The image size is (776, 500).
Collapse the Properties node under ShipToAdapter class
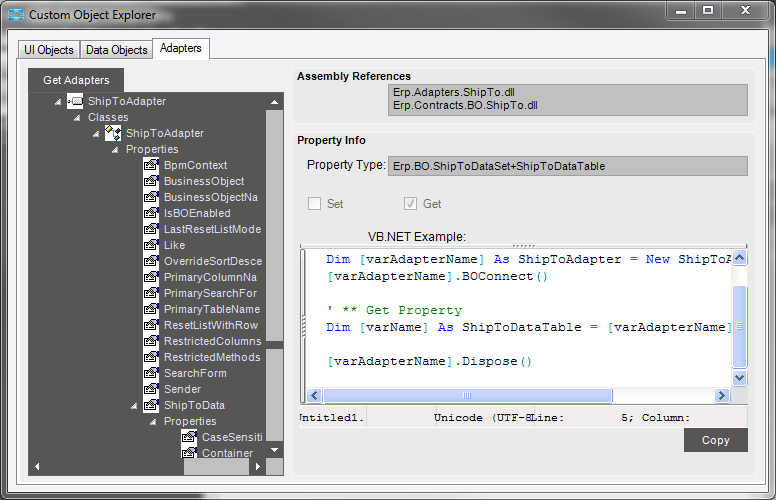pos(115,150)
